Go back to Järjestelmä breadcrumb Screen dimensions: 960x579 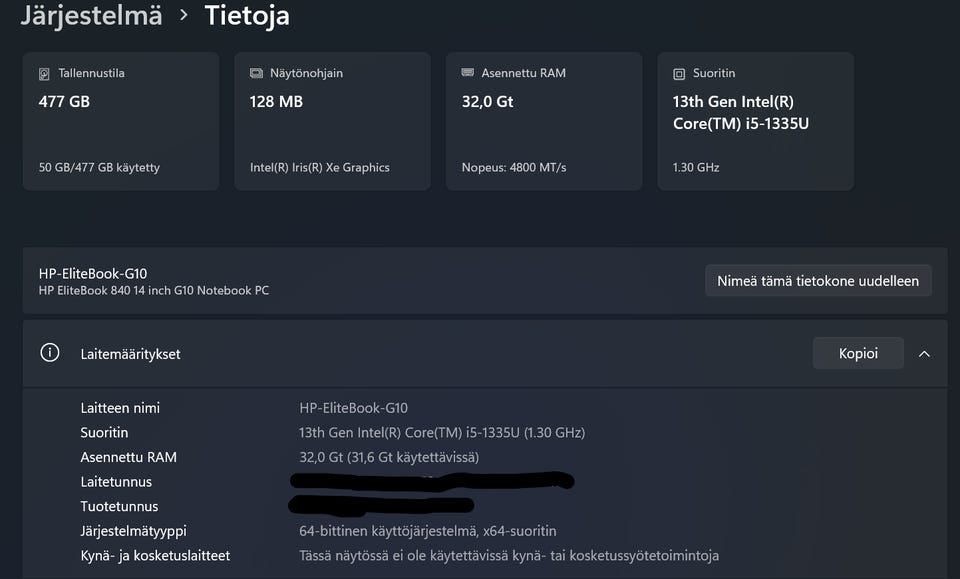(91, 15)
